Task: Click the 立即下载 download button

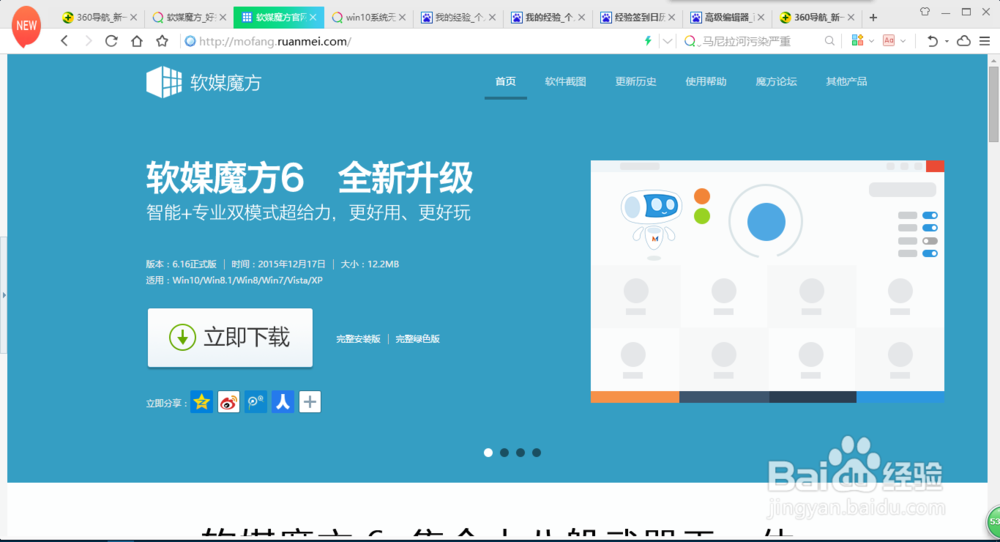Action: coord(230,337)
